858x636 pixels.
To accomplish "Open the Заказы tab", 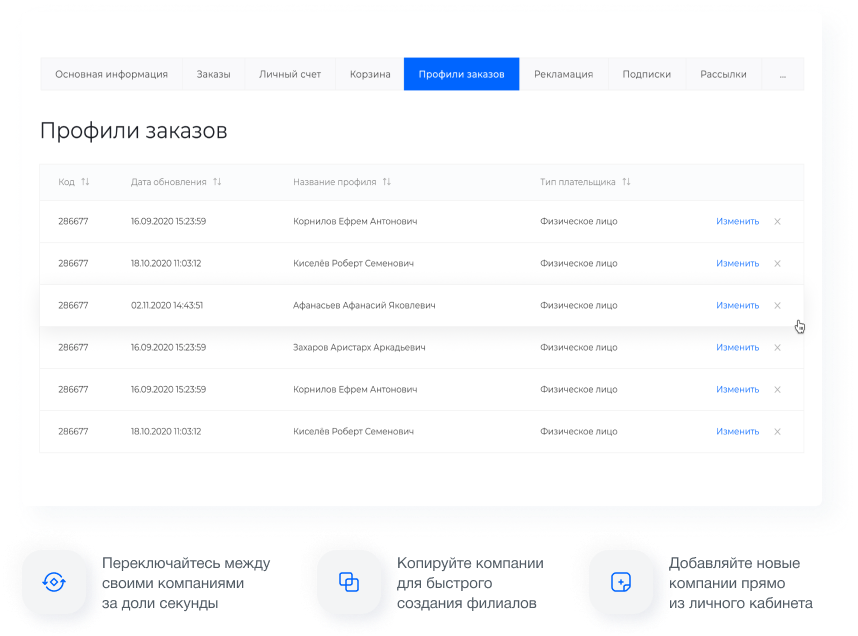I will coord(213,74).
